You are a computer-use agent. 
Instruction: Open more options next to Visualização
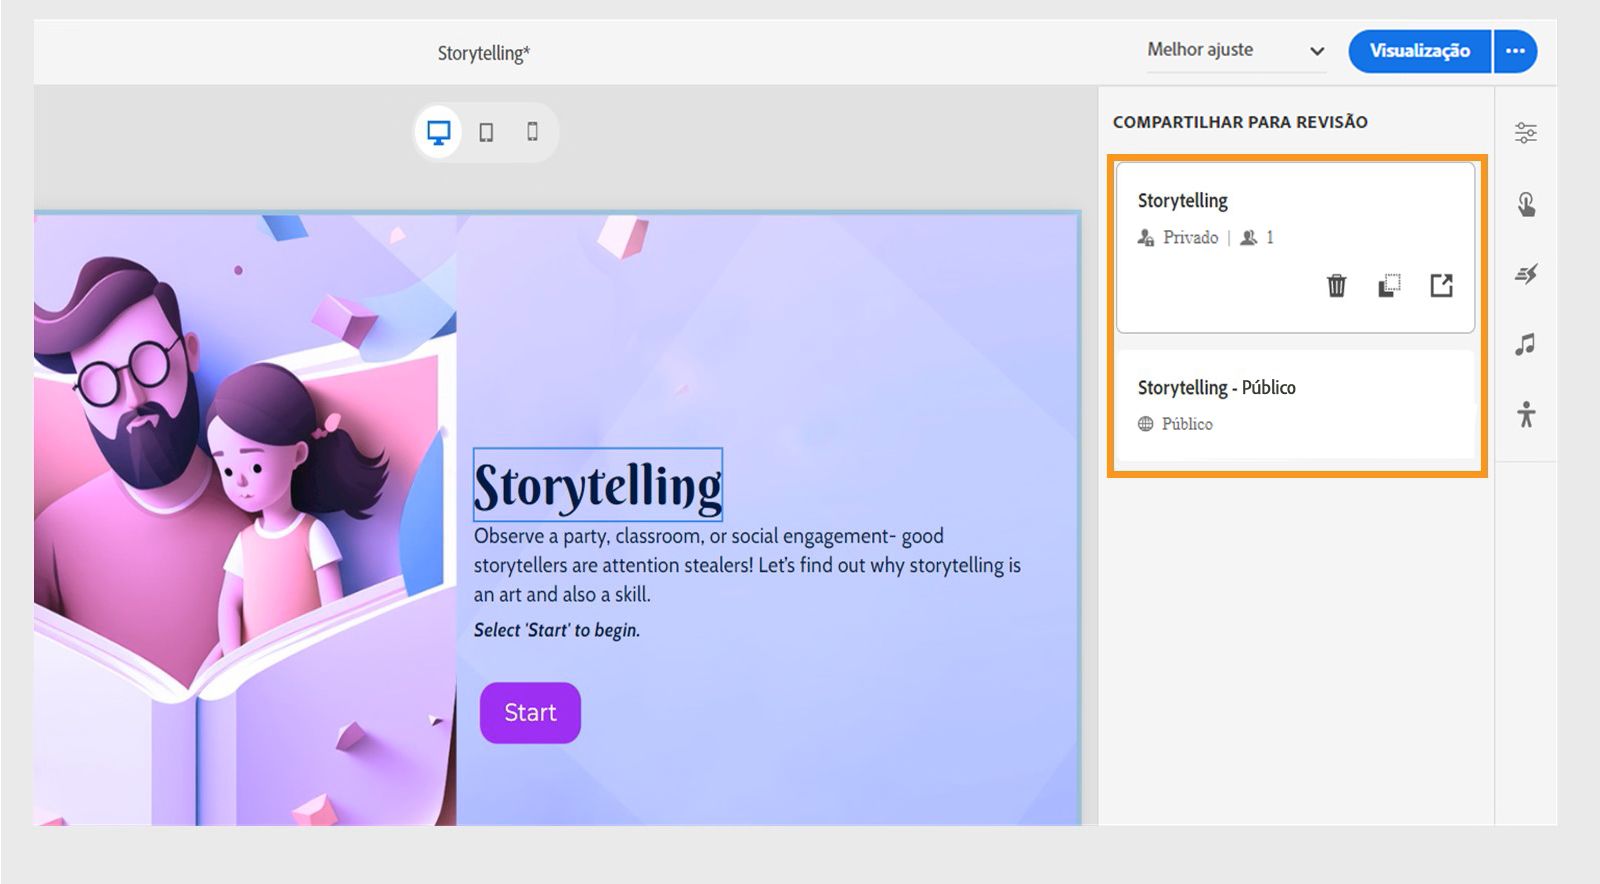click(1516, 51)
